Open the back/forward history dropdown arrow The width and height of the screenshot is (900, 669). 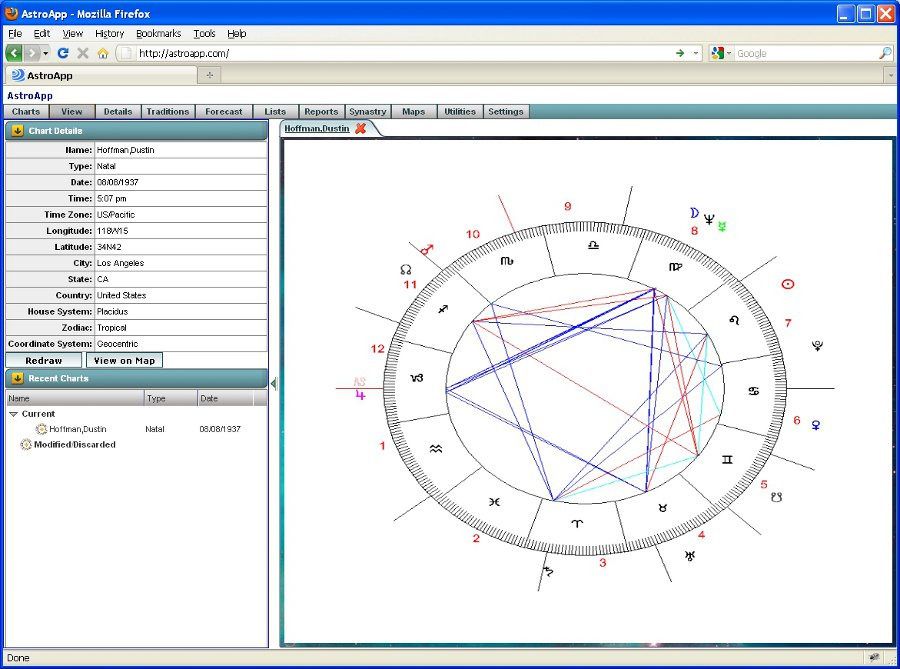click(x=46, y=53)
